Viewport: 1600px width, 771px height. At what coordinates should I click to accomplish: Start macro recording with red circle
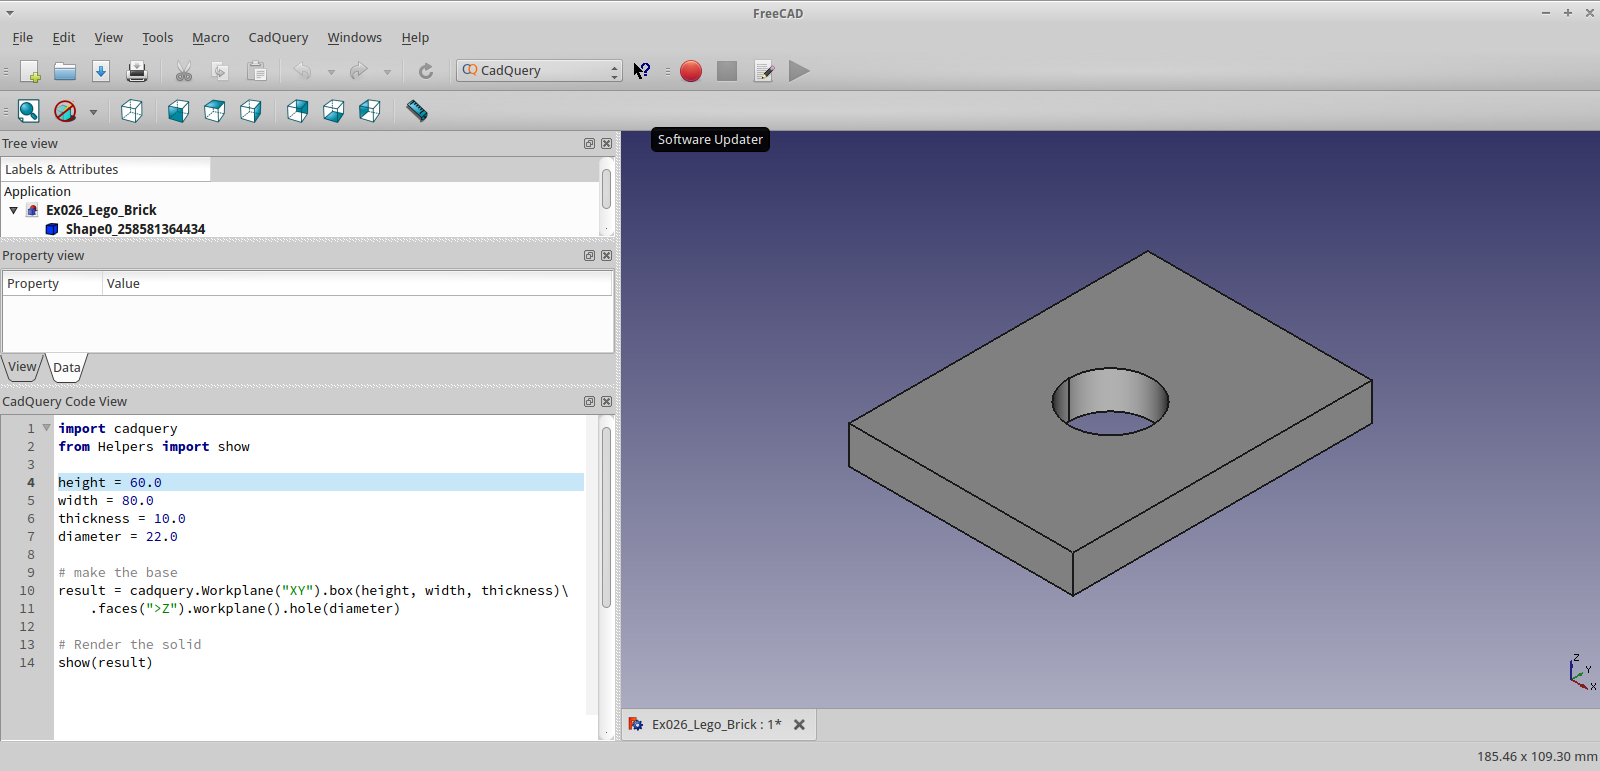pyautogui.click(x=690, y=71)
